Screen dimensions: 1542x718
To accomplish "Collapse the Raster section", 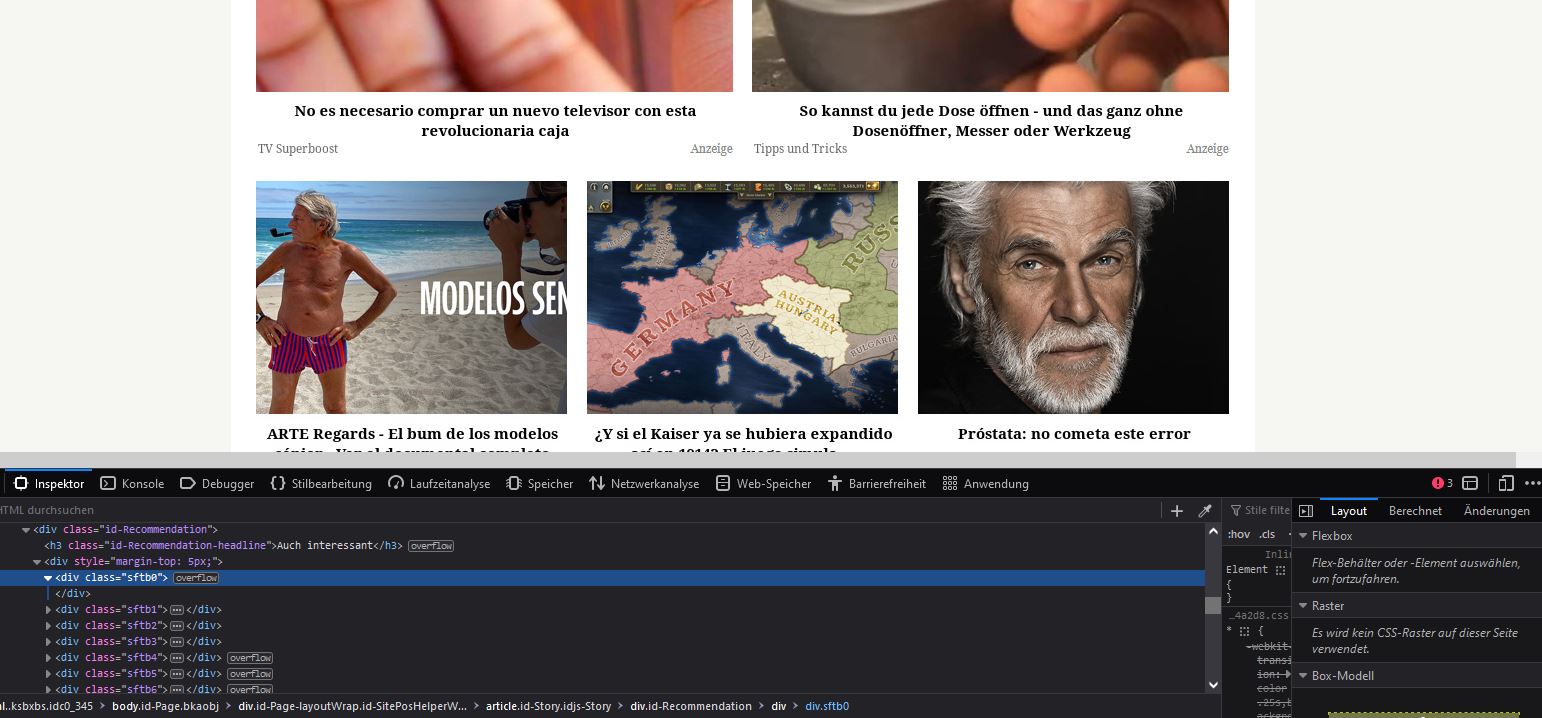I will tap(1303, 606).
